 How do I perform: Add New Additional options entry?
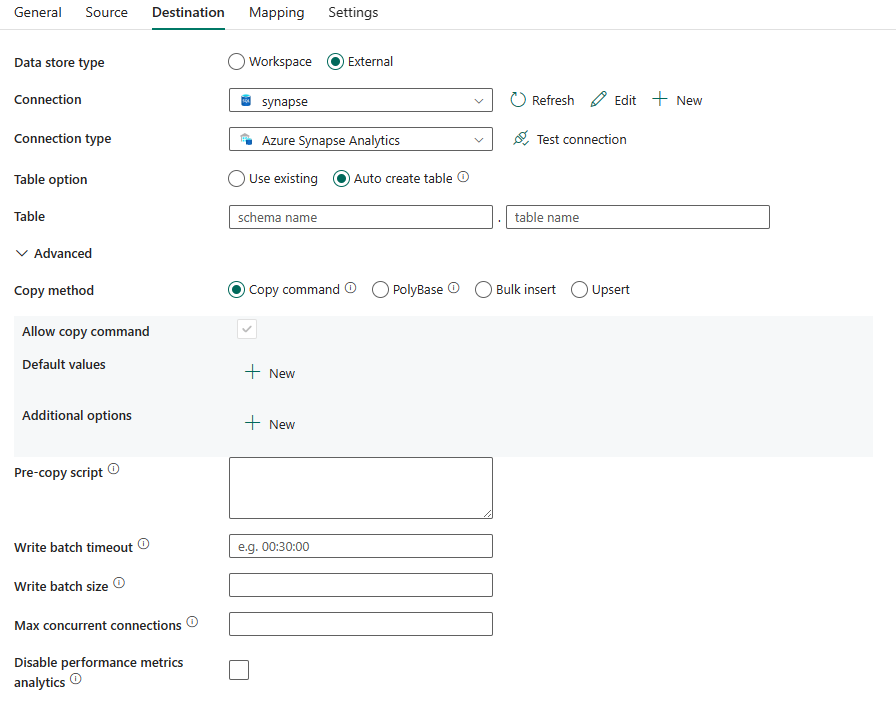point(270,424)
